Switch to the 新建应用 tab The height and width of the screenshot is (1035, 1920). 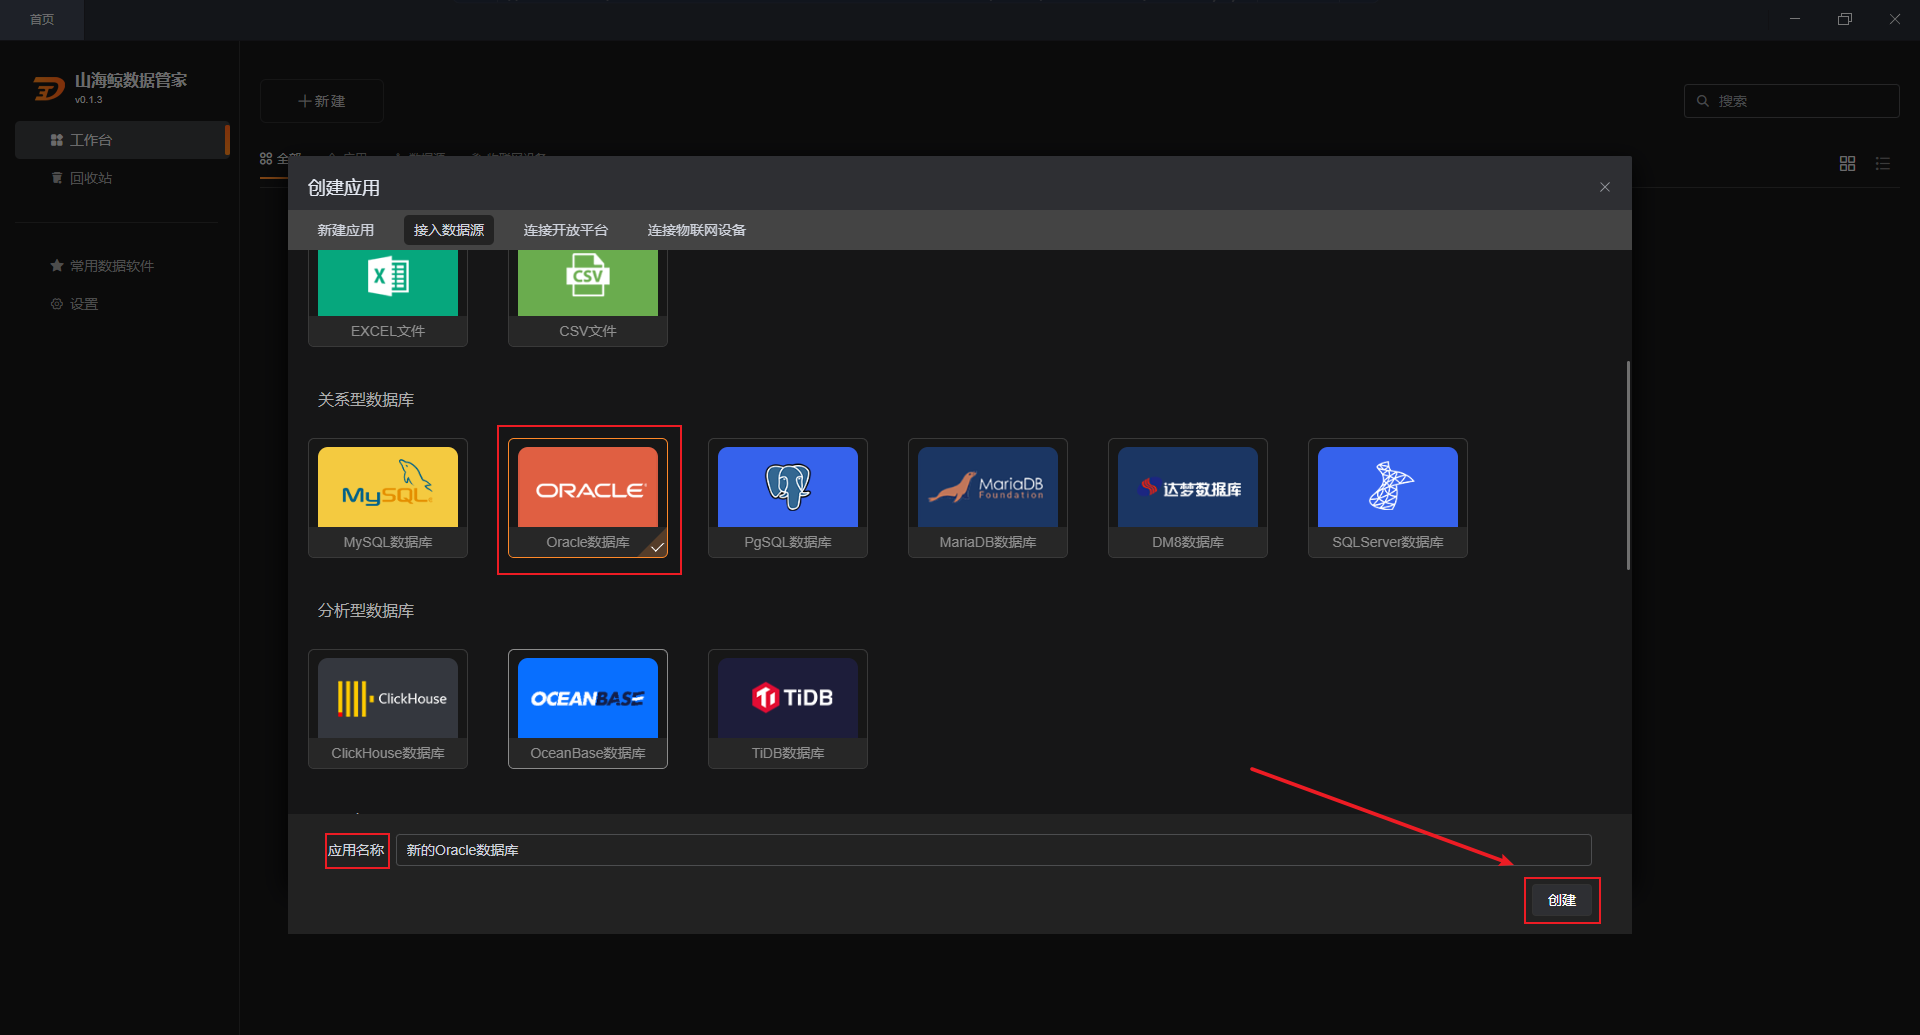346,230
